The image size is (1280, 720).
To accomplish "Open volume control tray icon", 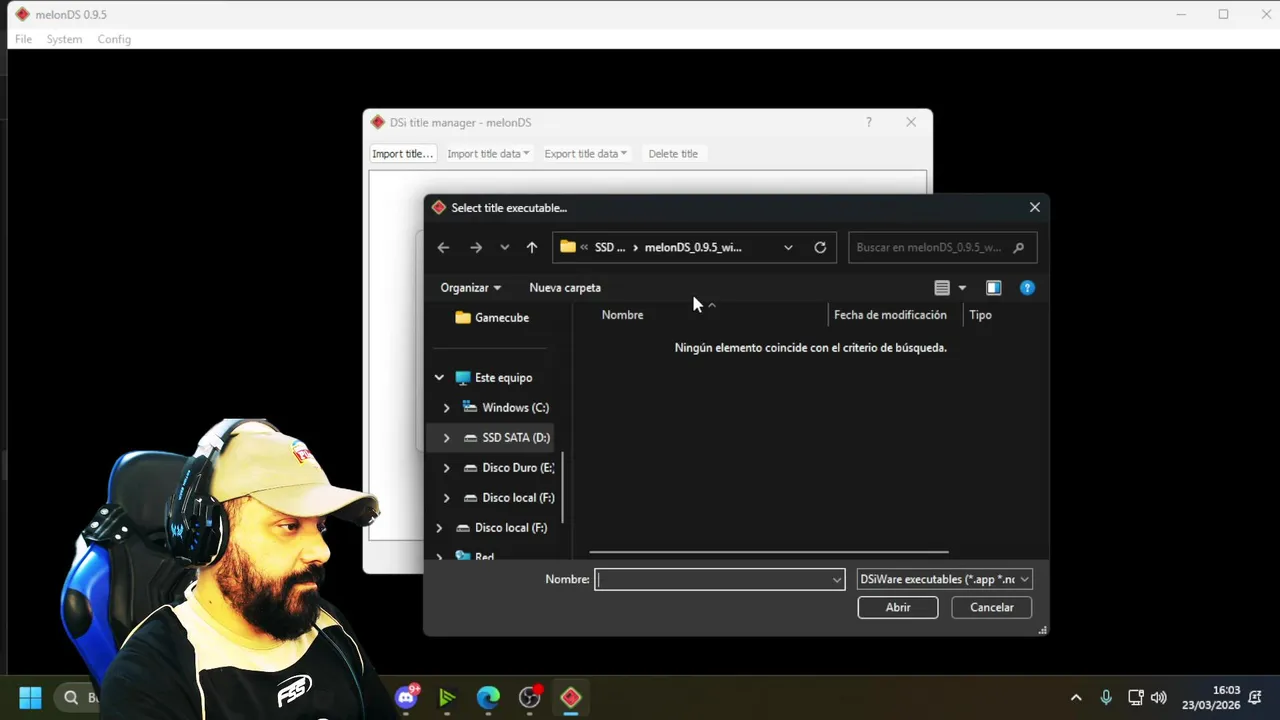I will 1159,698.
